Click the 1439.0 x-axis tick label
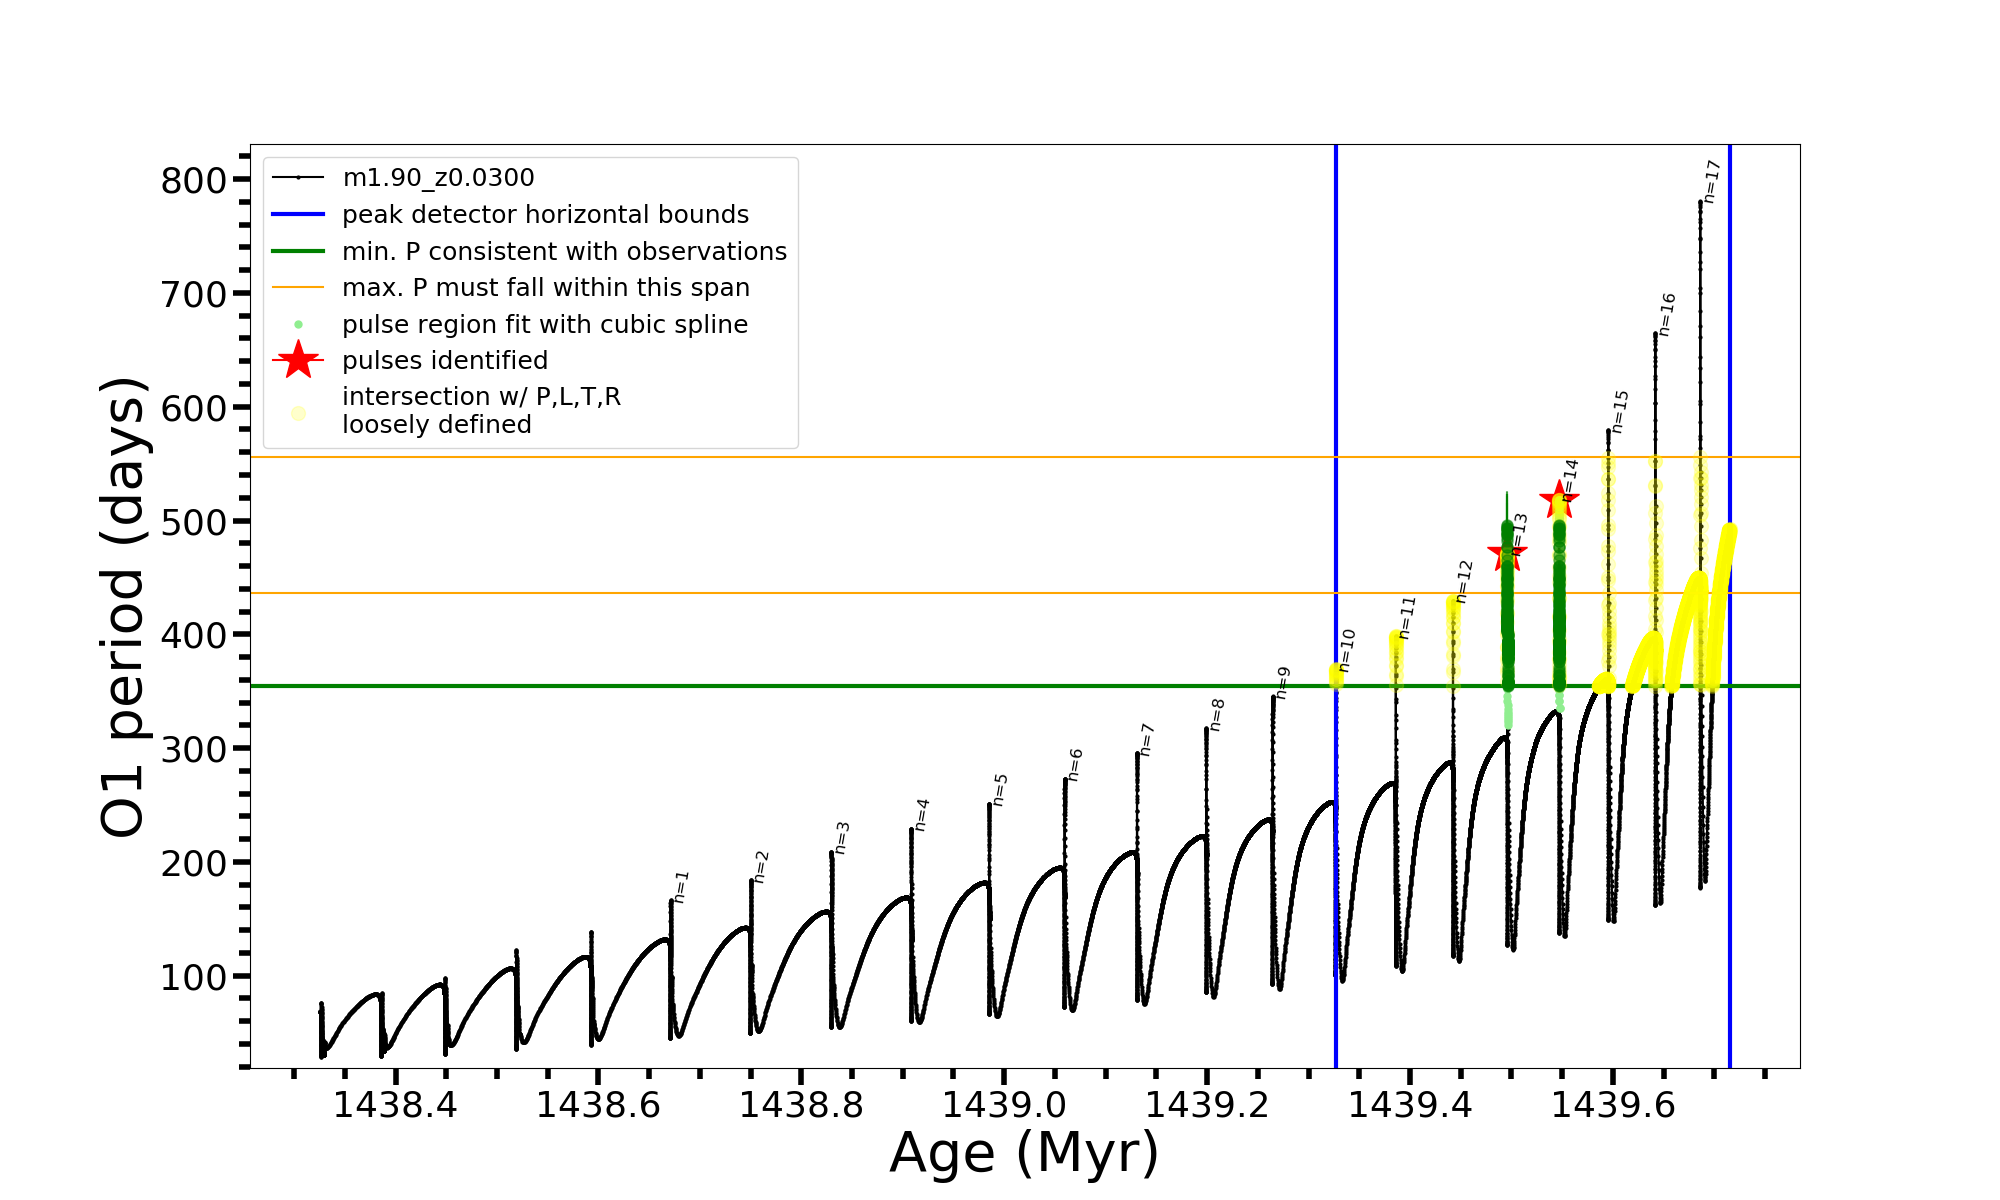This screenshot has height=1200, width=2000. (1004, 1105)
